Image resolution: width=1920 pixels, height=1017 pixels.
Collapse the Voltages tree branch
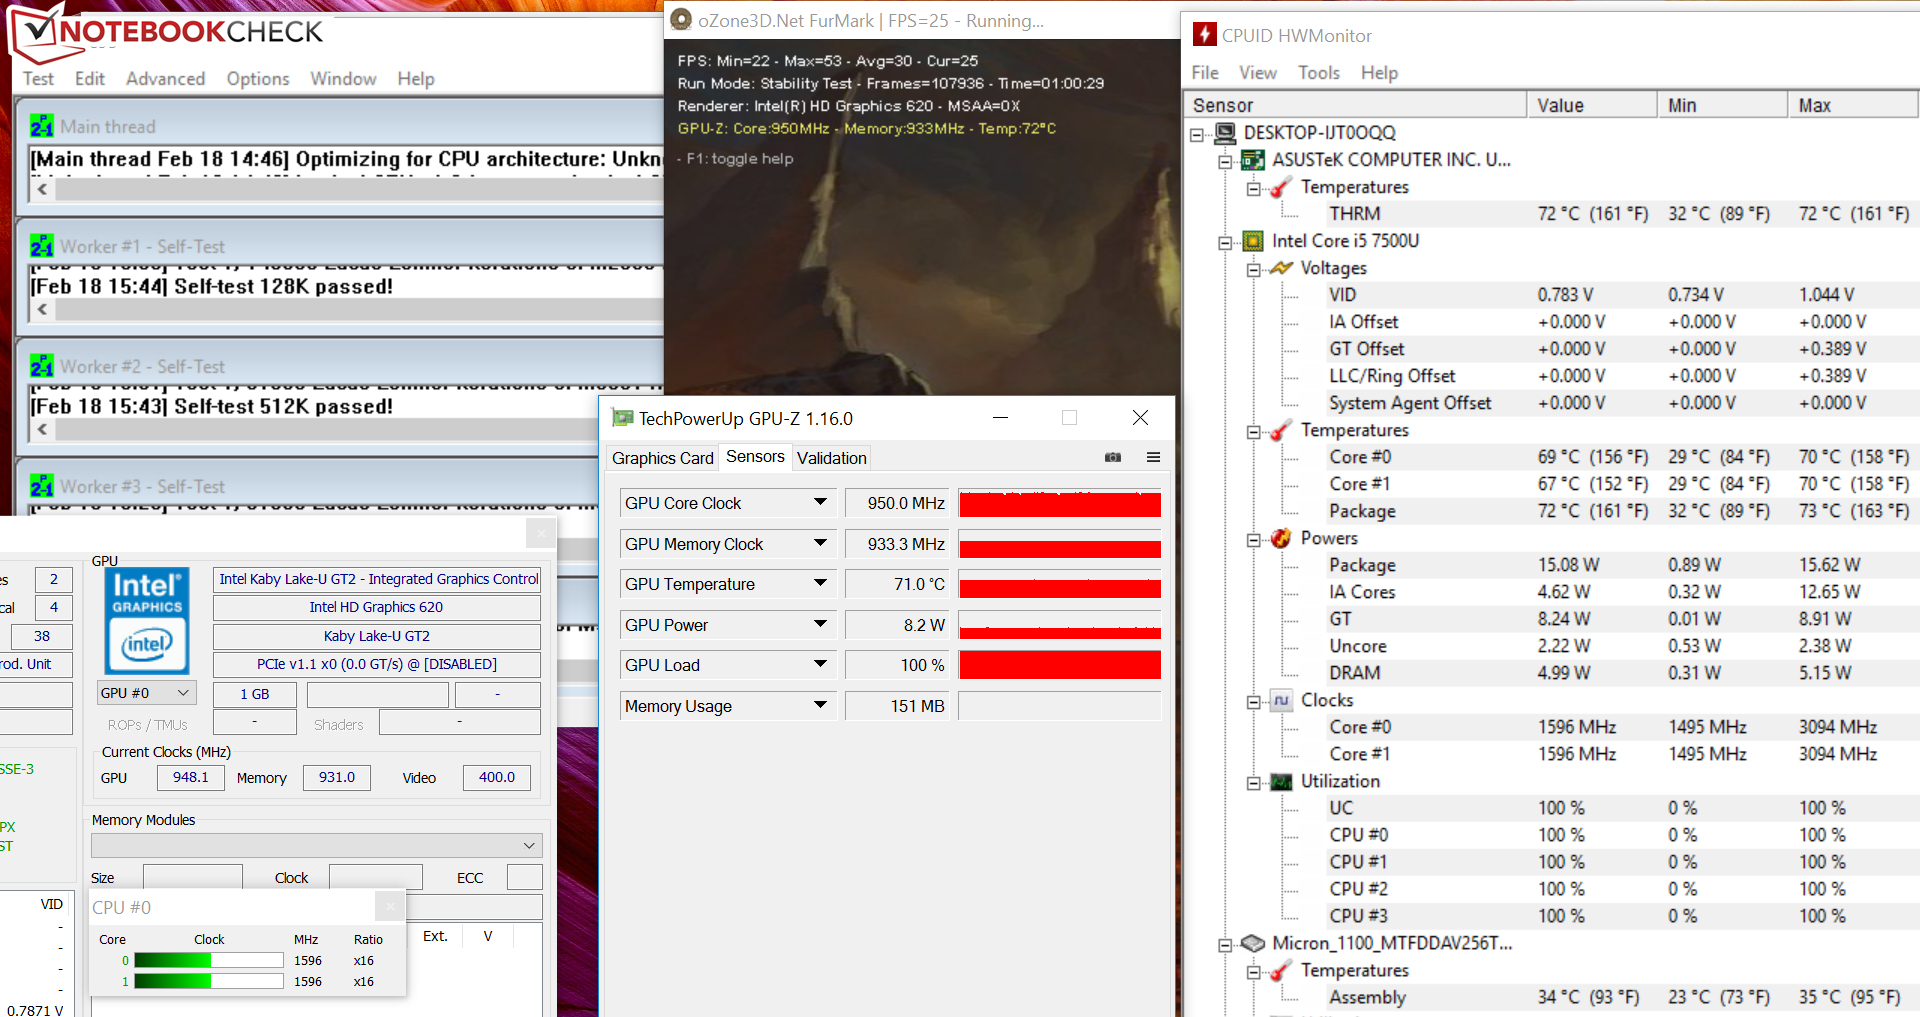click(1253, 269)
